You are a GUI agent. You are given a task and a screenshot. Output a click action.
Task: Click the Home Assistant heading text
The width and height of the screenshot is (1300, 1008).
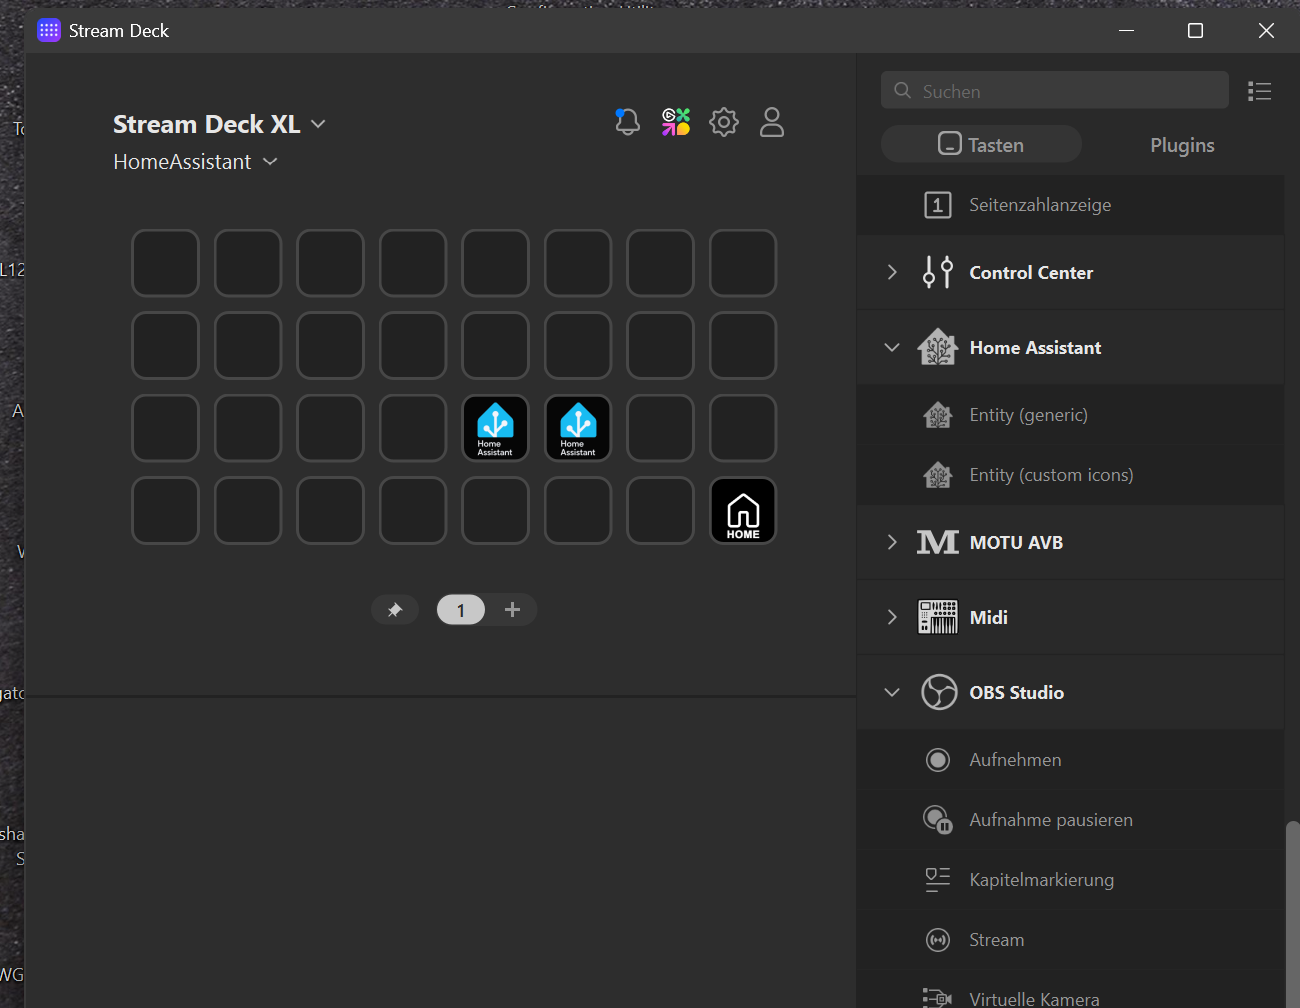pyautogui.click(x=1035, y=347)
